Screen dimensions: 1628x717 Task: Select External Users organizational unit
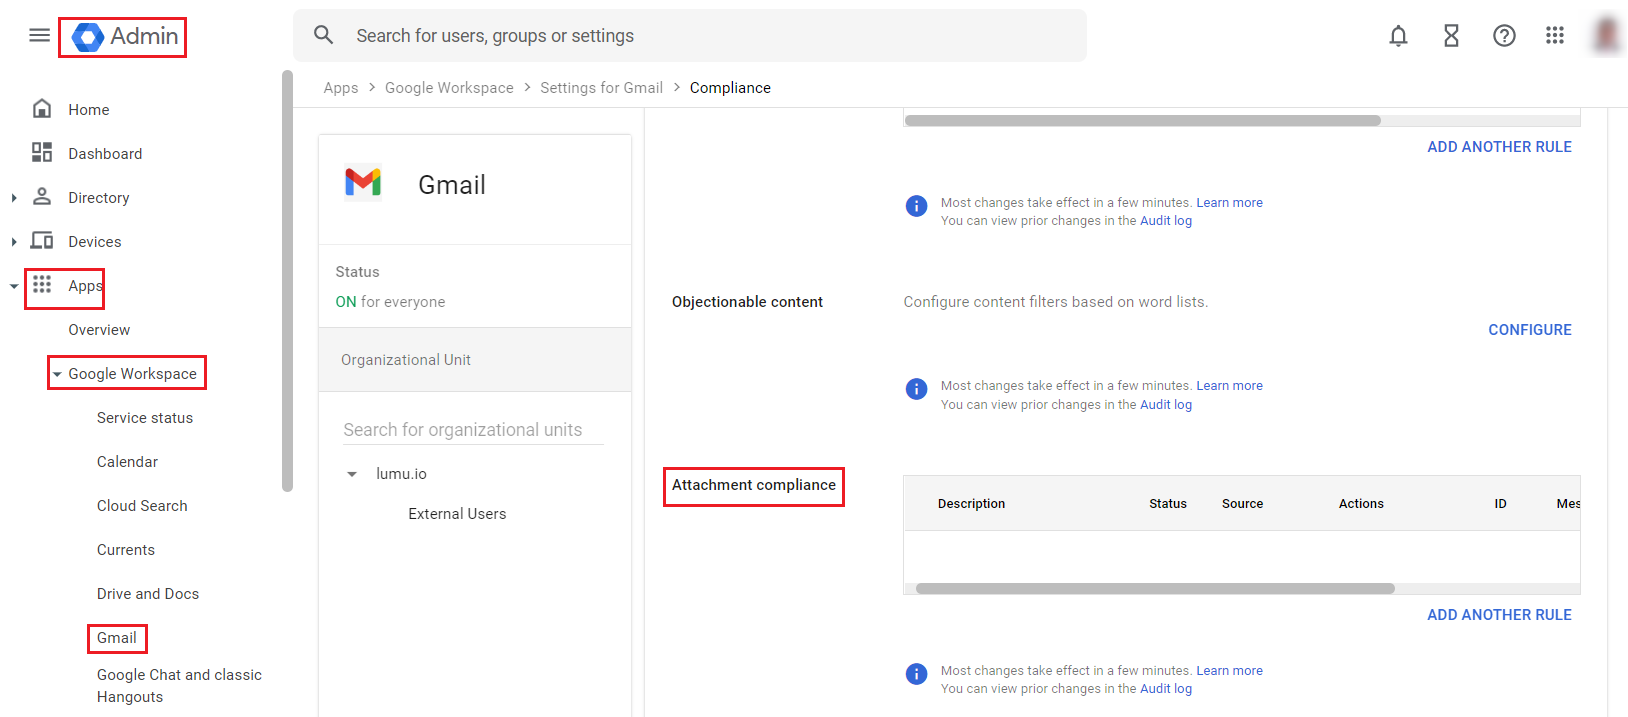(x=457, y=514)
